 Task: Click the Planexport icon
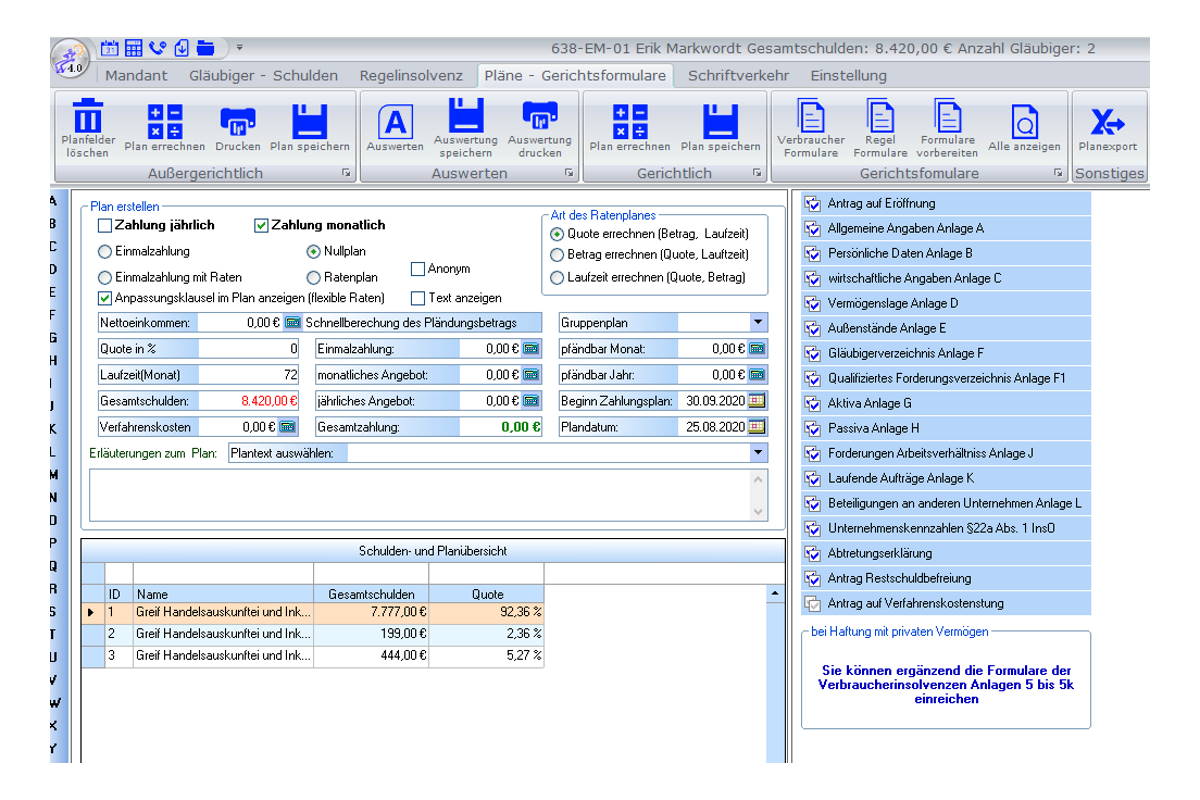pyautogui.click(x=1108, y=121)
